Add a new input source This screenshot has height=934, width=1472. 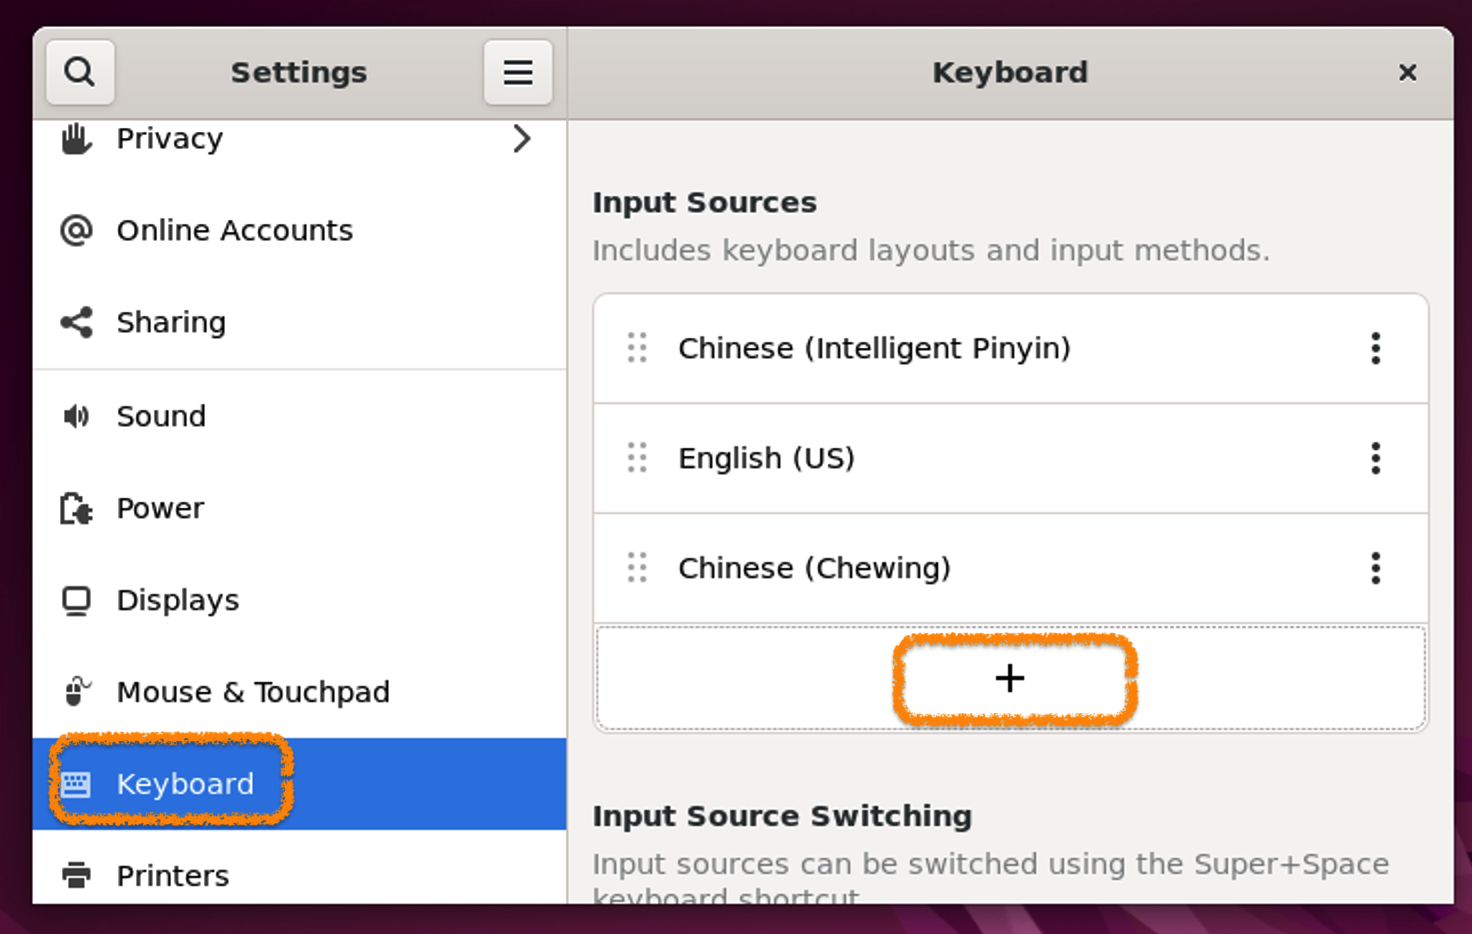[1010, 678]
